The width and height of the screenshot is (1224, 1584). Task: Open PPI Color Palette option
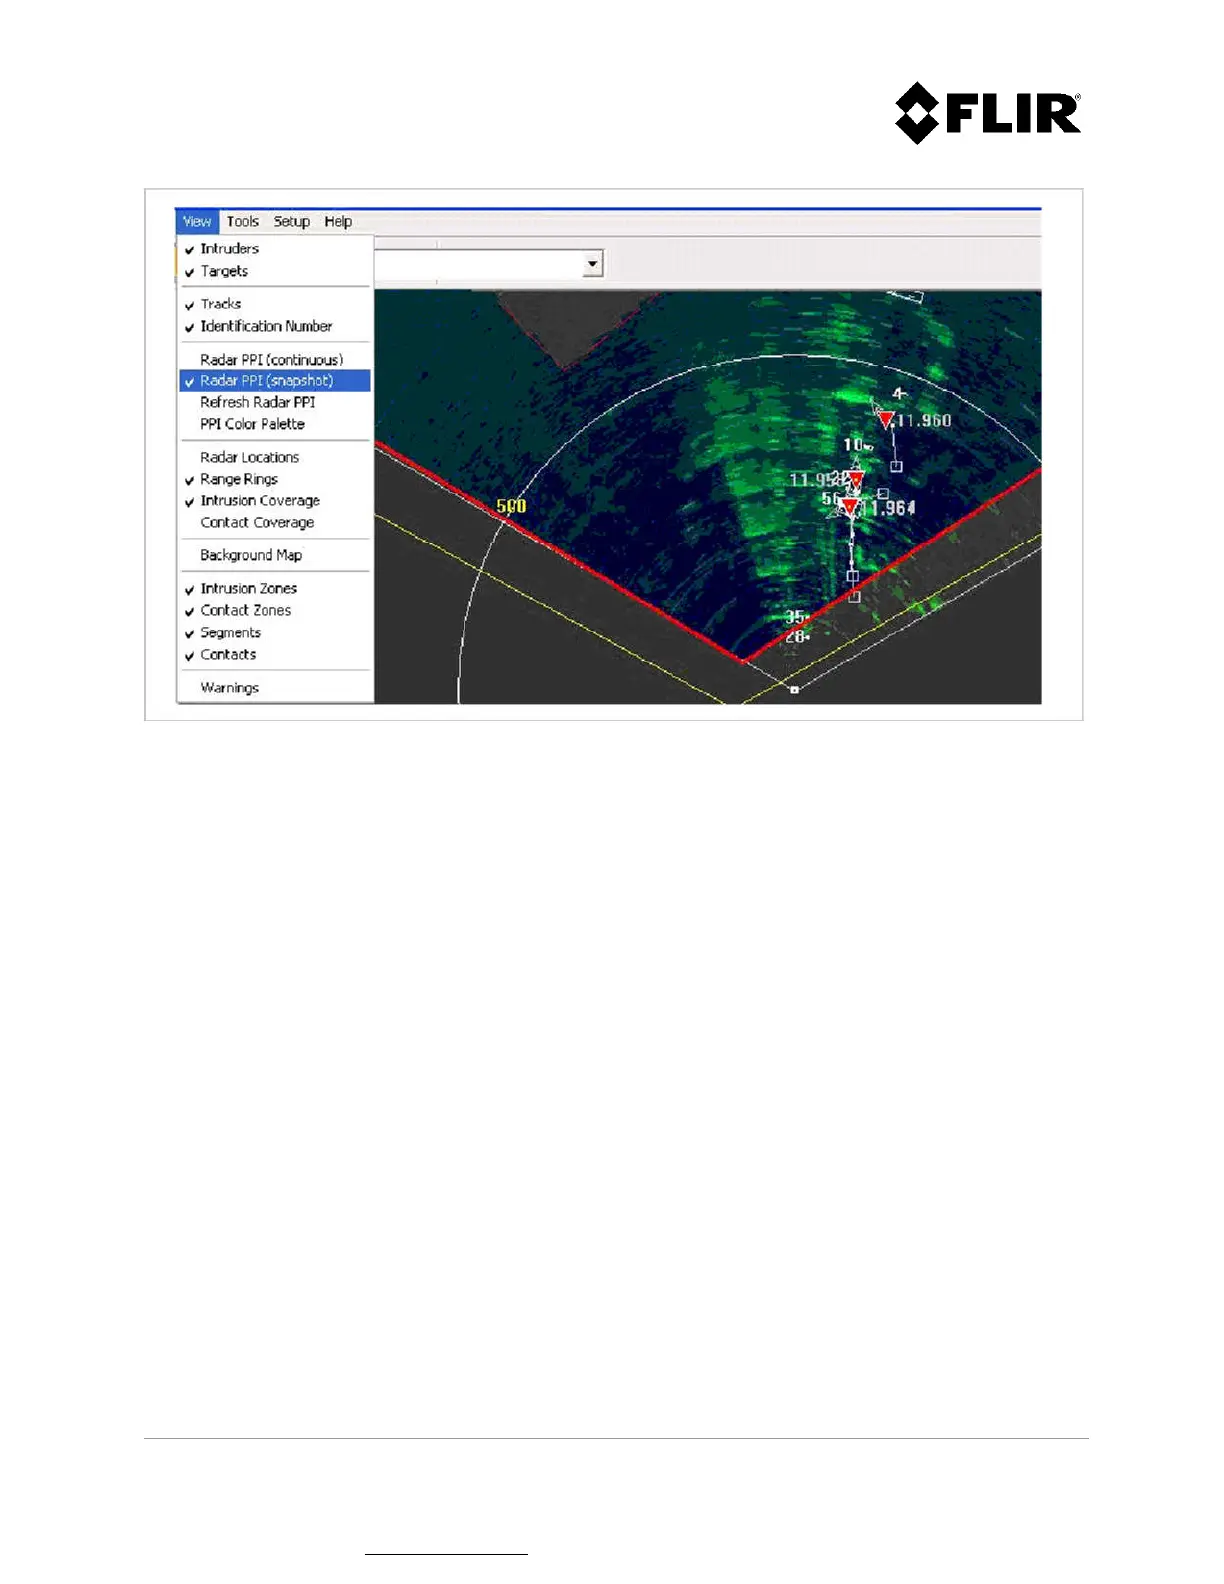275,424
